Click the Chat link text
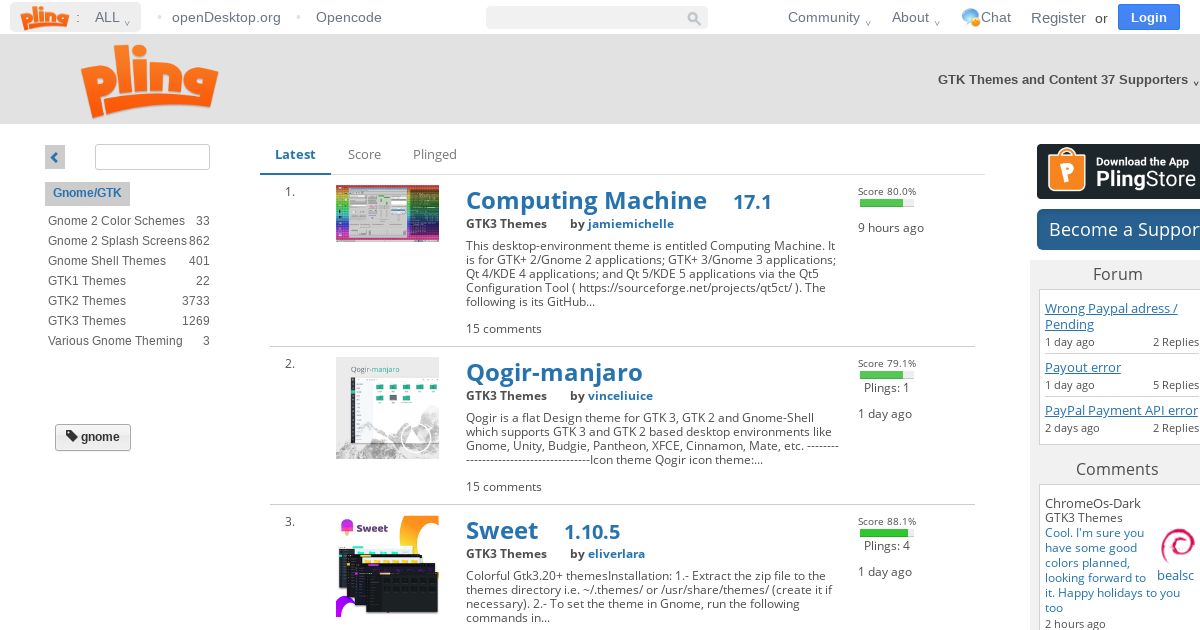Image resolution: width=1200 pixels, height=630 pixels. (x=996, y=17)
